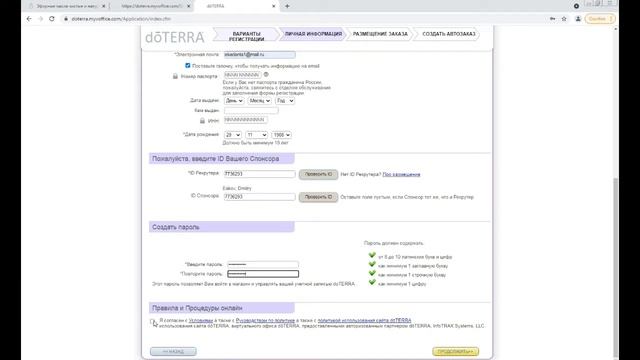Click the site lock icon in address bar
The width and height of the screenshot is (640, 360).
66,19
